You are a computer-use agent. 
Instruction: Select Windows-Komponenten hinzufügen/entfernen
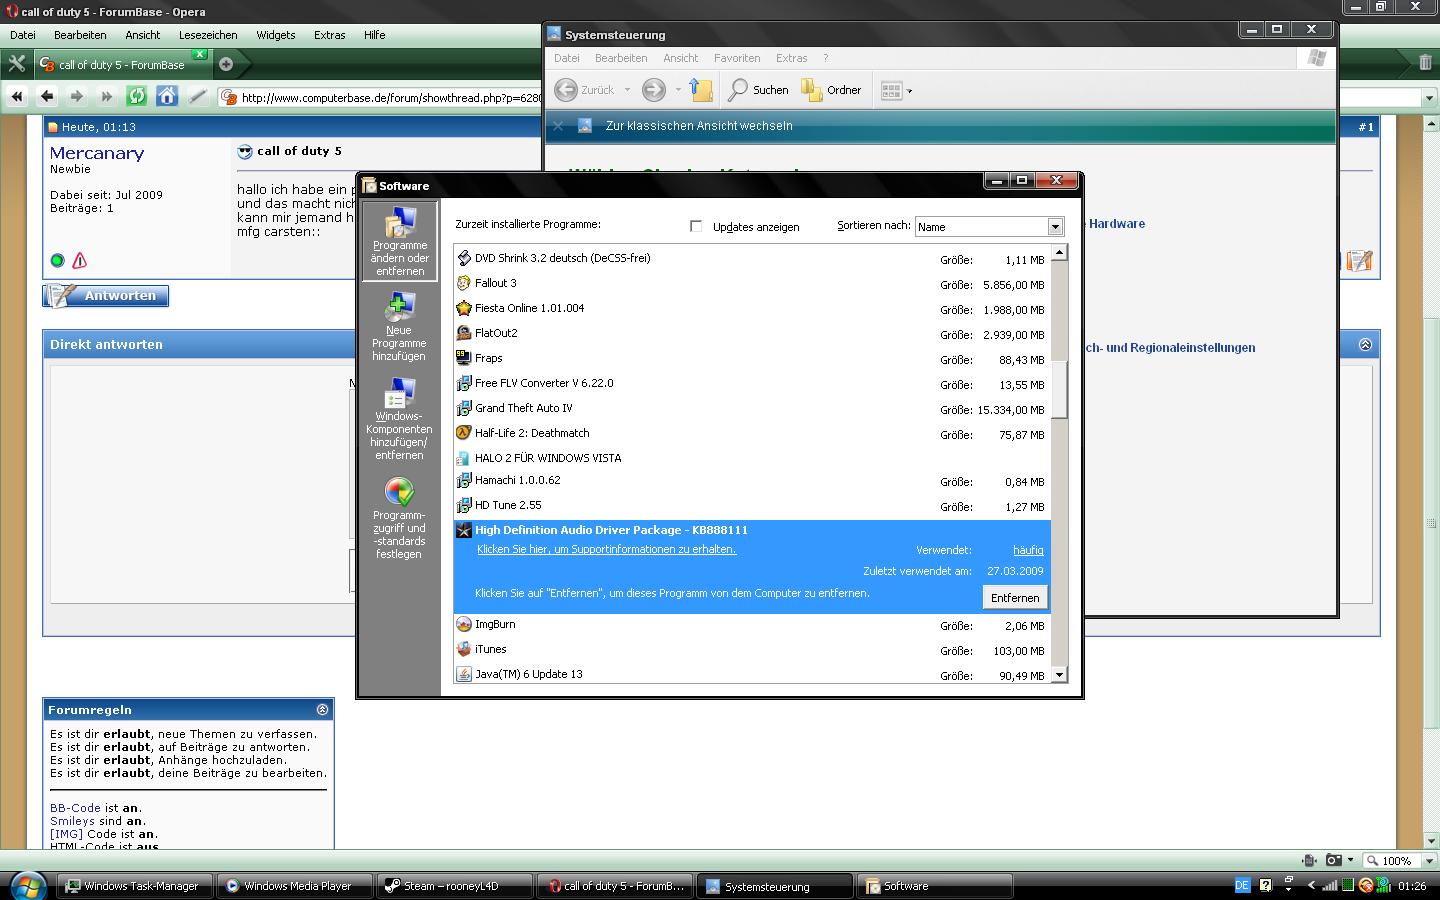tap(399, 419)
